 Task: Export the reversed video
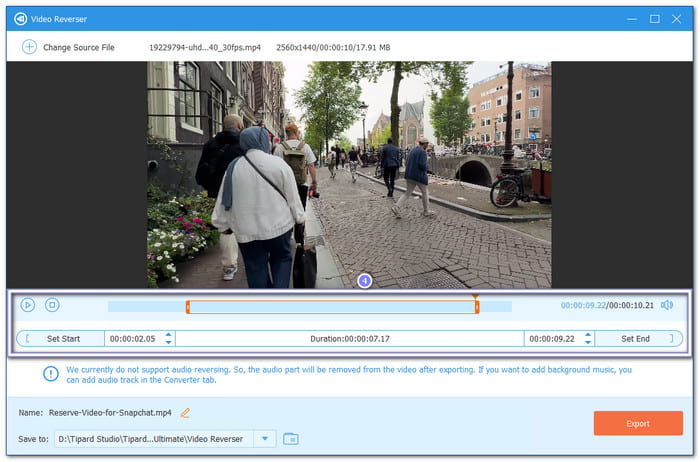[638, 424]
